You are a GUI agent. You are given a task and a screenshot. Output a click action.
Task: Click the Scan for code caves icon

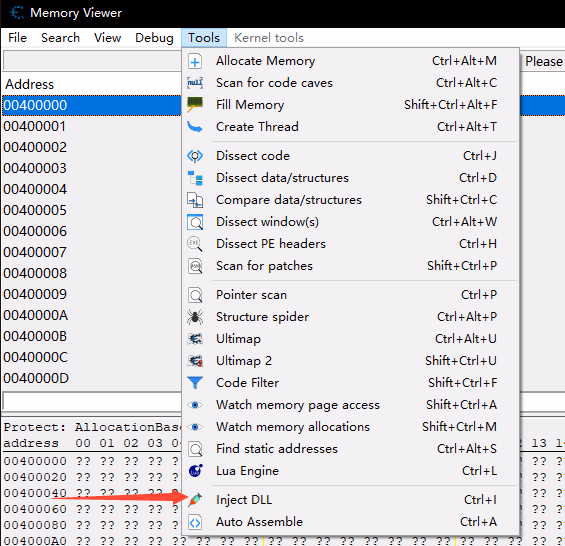195,83
